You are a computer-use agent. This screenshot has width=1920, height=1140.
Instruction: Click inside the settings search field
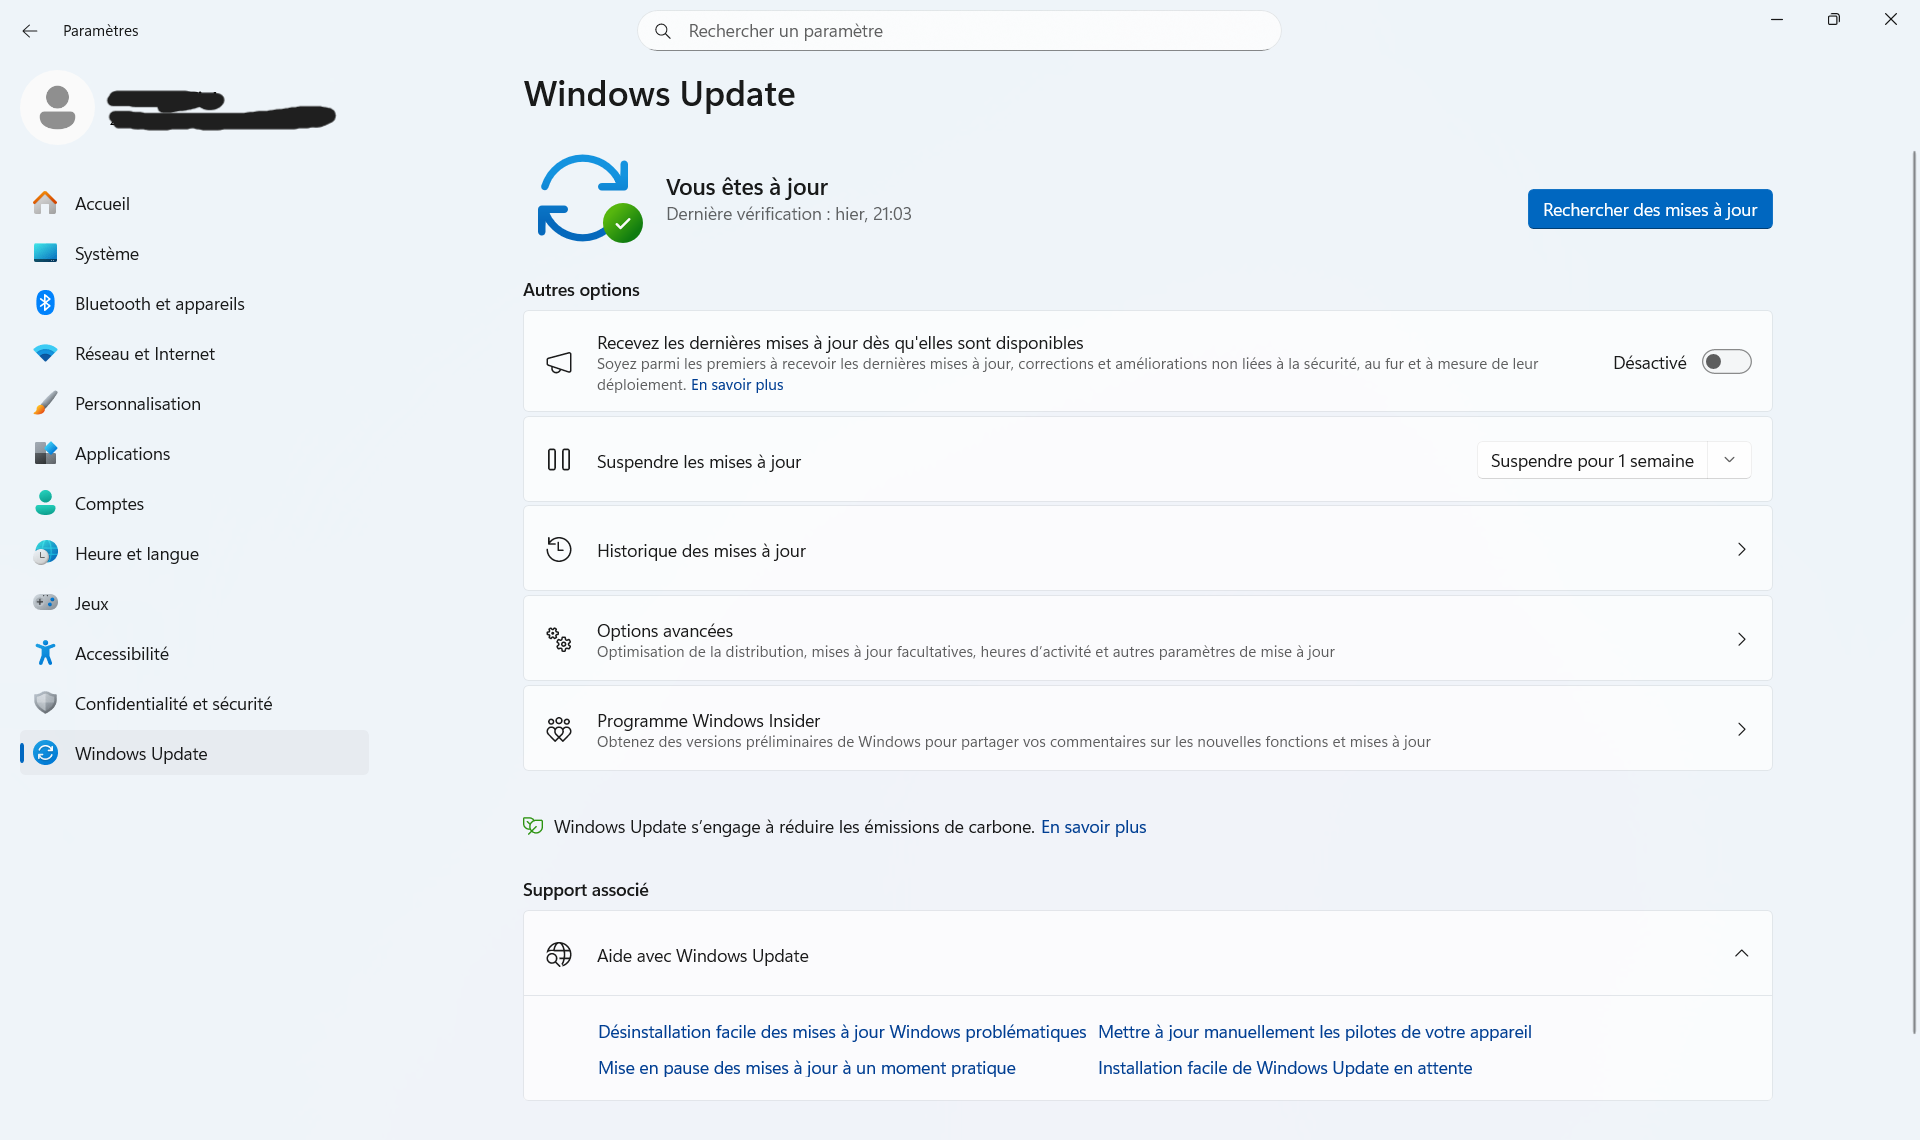pos(958,31)
